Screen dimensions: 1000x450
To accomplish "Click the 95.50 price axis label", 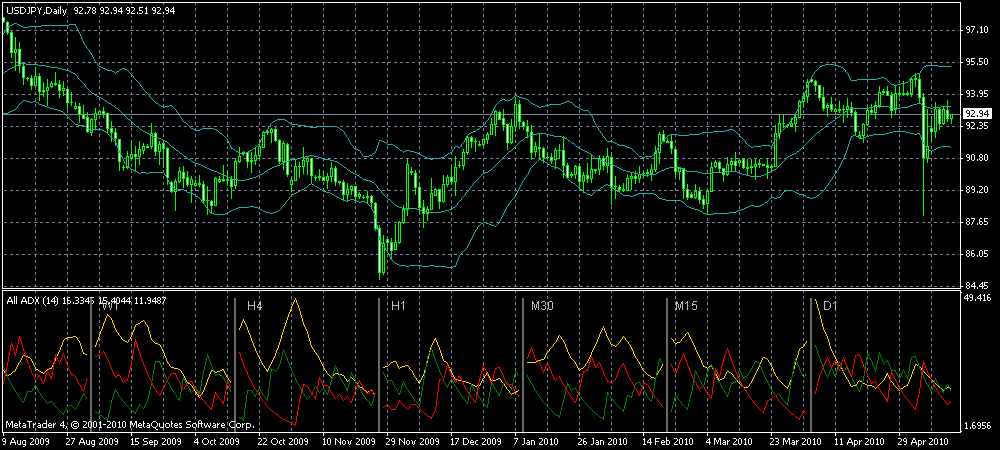I will [976, 62].
